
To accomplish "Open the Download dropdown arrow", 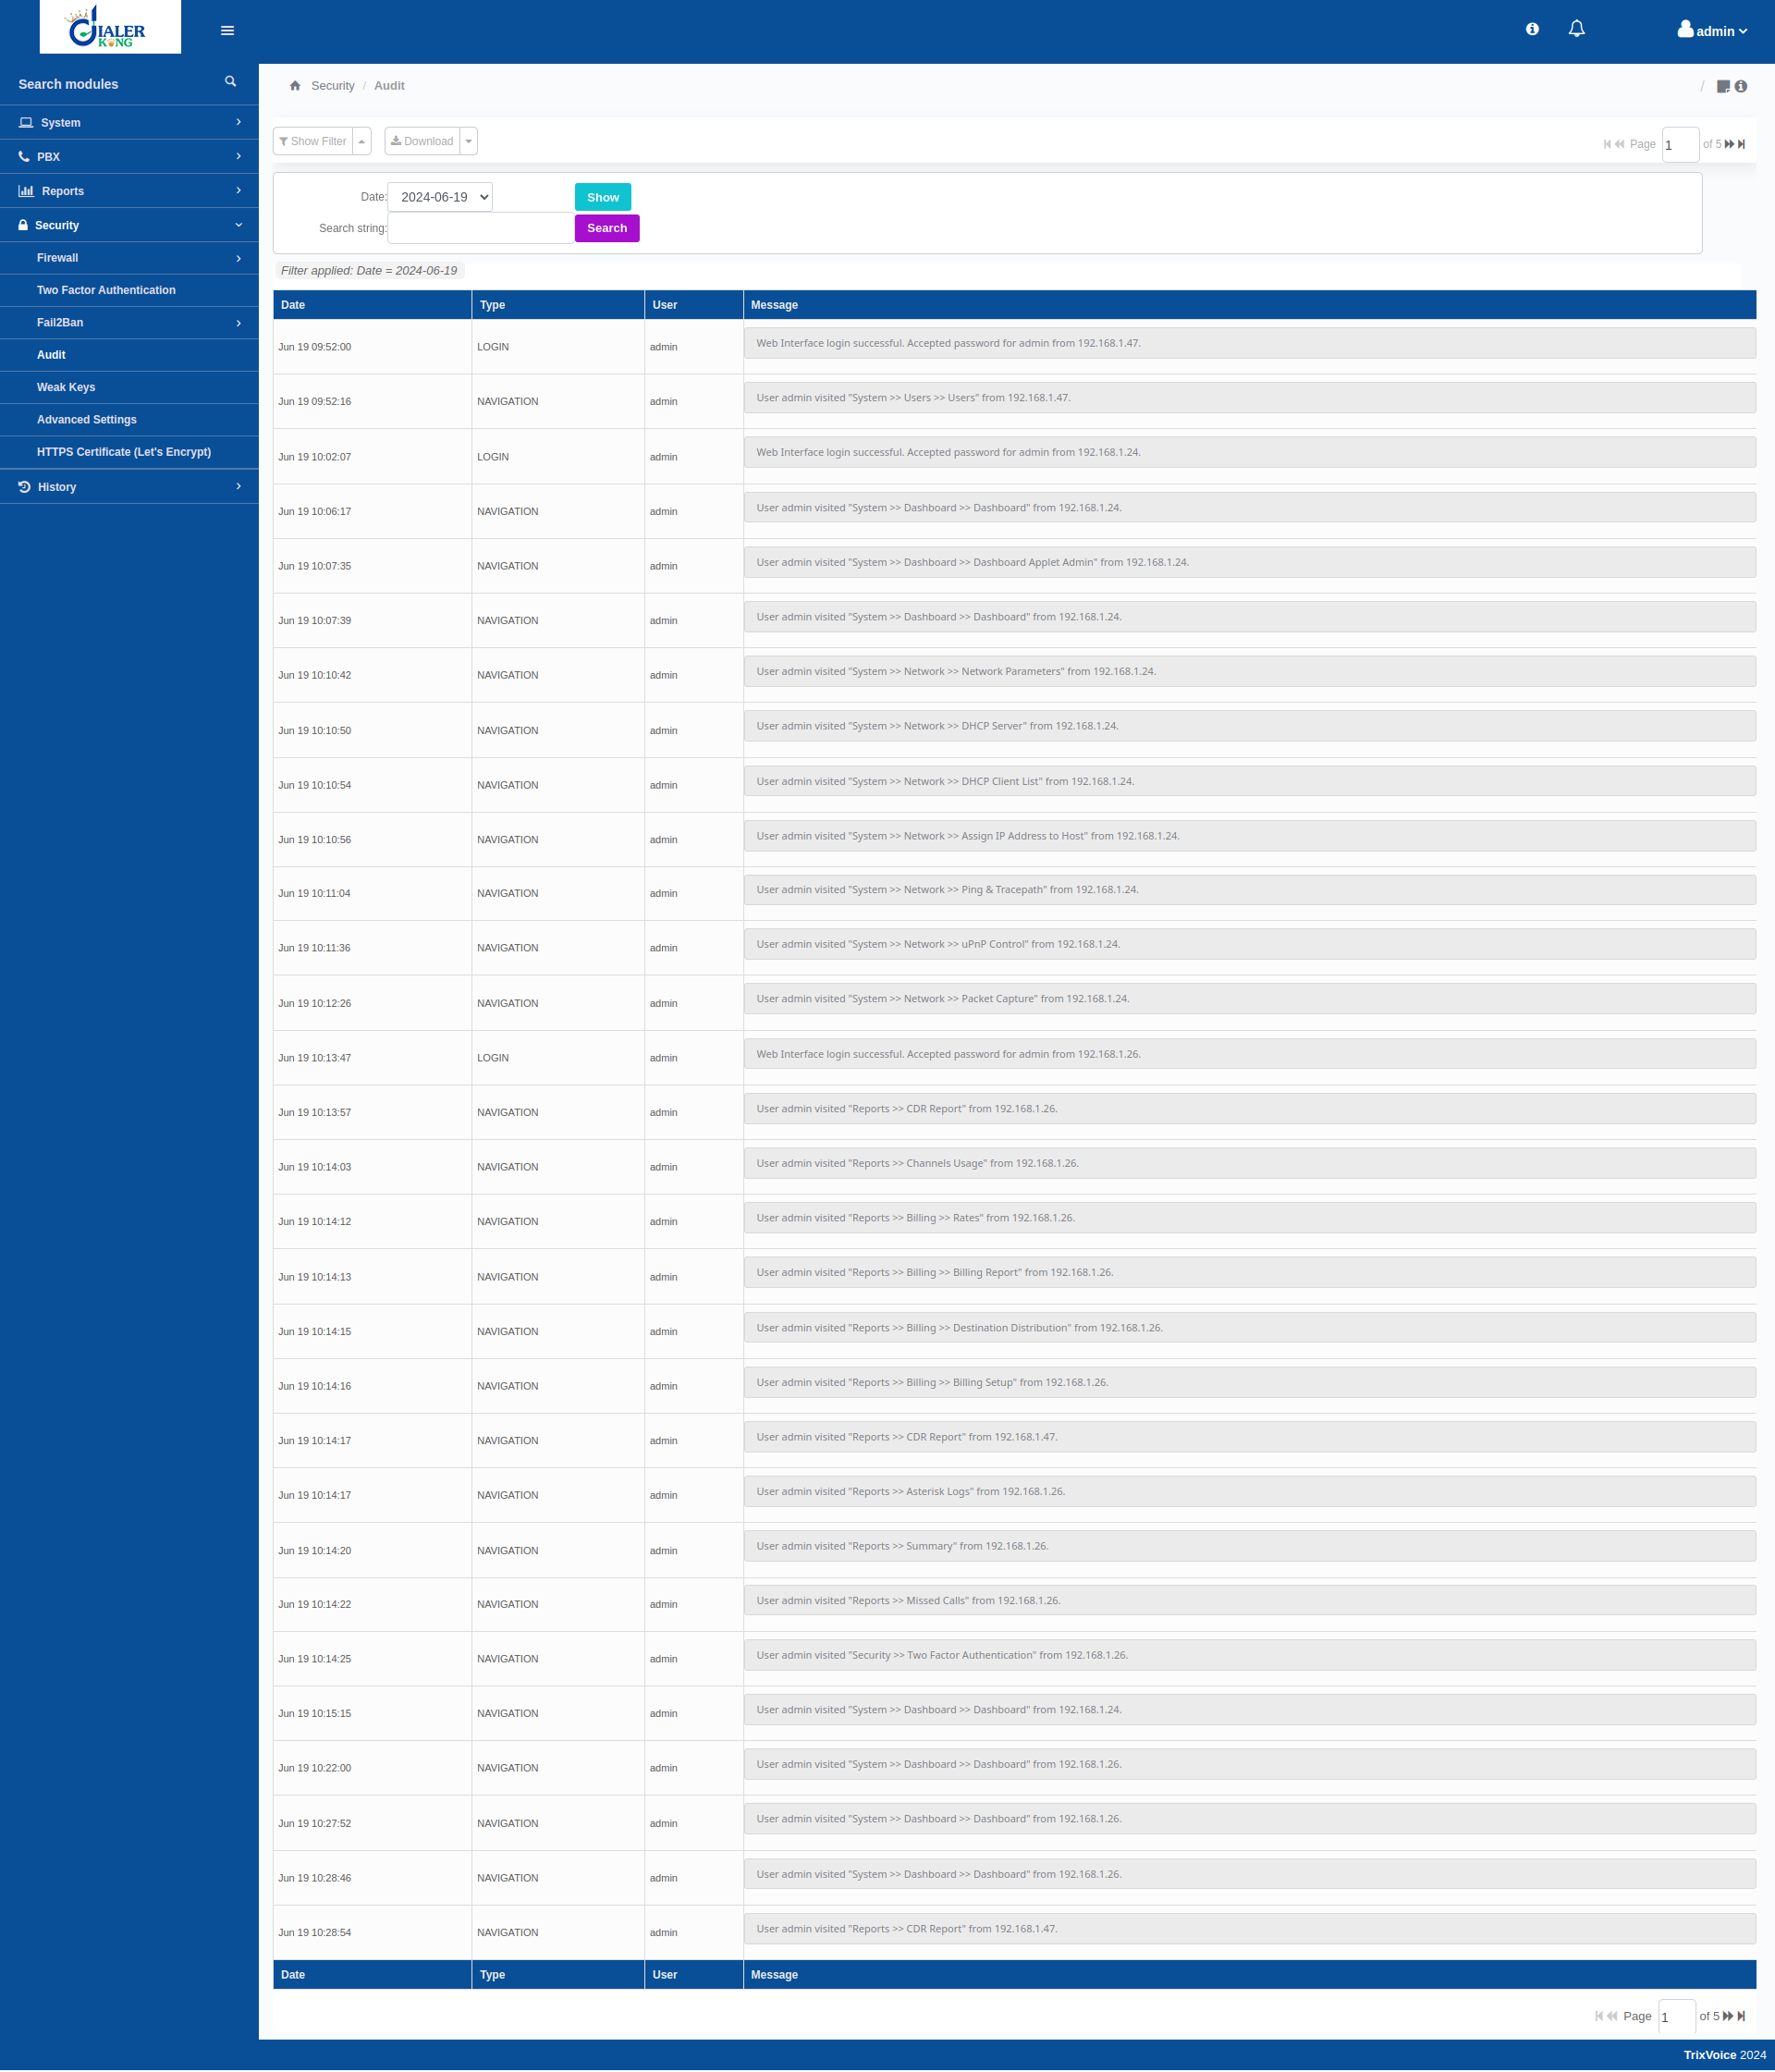I will [469, 141].
